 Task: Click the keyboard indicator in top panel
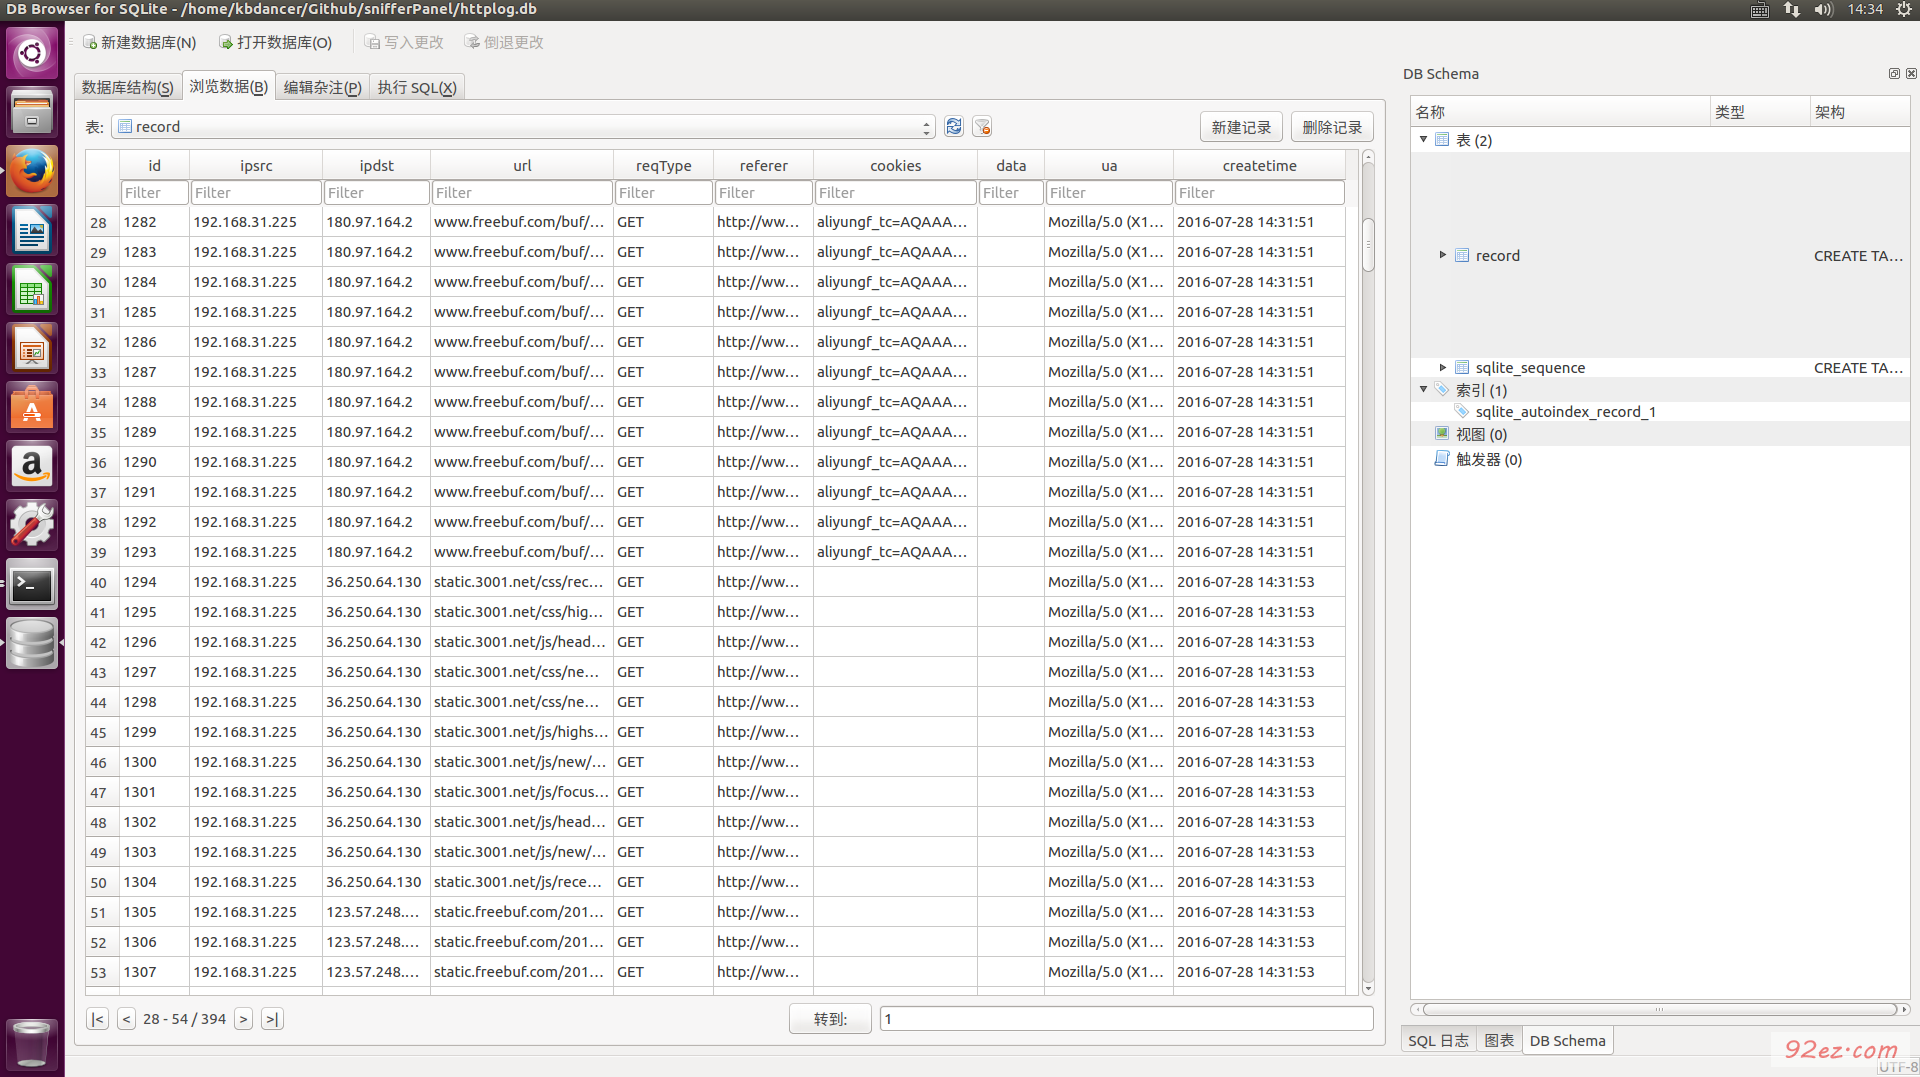(1760, 10)
